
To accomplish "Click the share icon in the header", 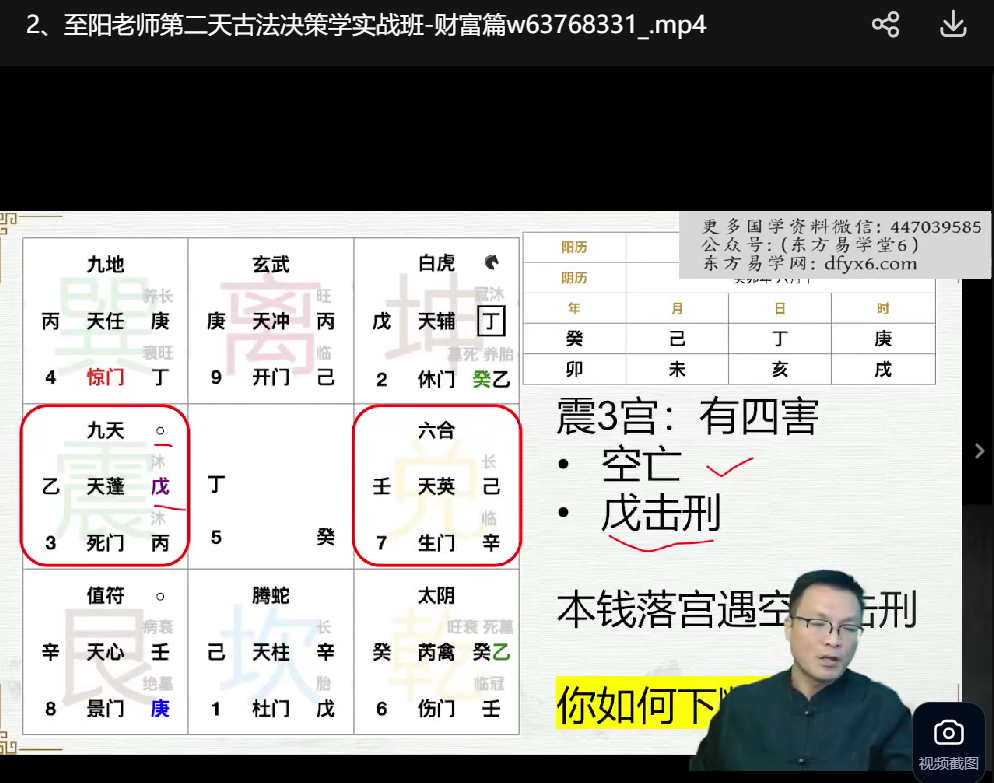I will (x=885, y=25).
